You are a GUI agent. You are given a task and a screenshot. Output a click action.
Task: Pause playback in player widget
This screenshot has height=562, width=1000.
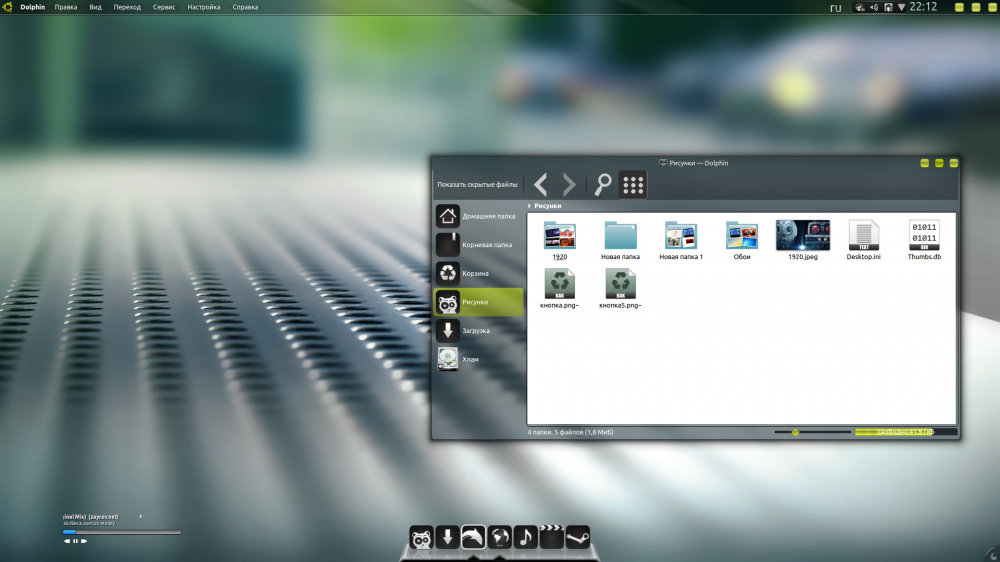[x=75, y=541]
